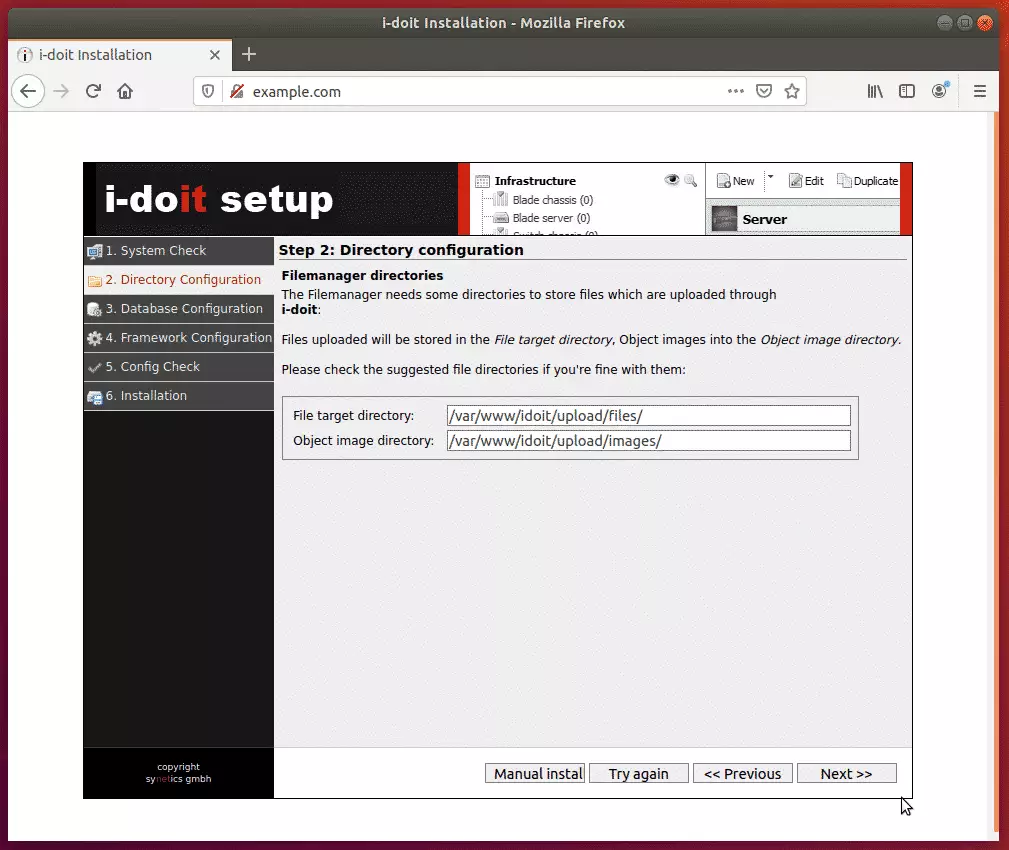Click the copyright synetics gmbh text

[x=178, y=773]
